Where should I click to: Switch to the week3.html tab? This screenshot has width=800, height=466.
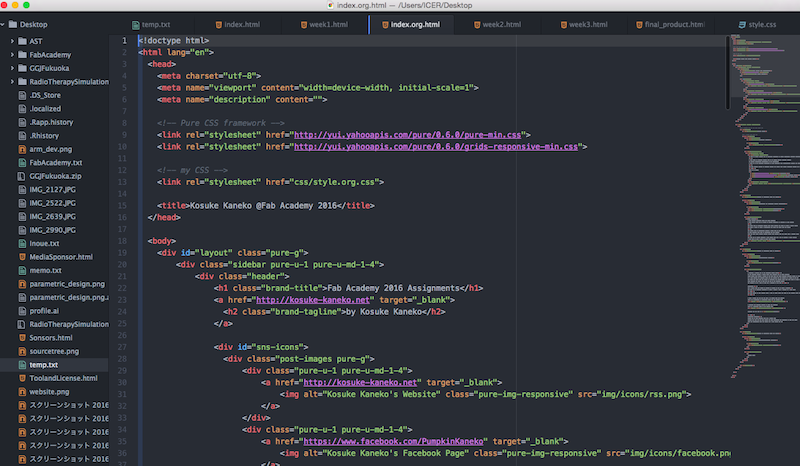585,24
